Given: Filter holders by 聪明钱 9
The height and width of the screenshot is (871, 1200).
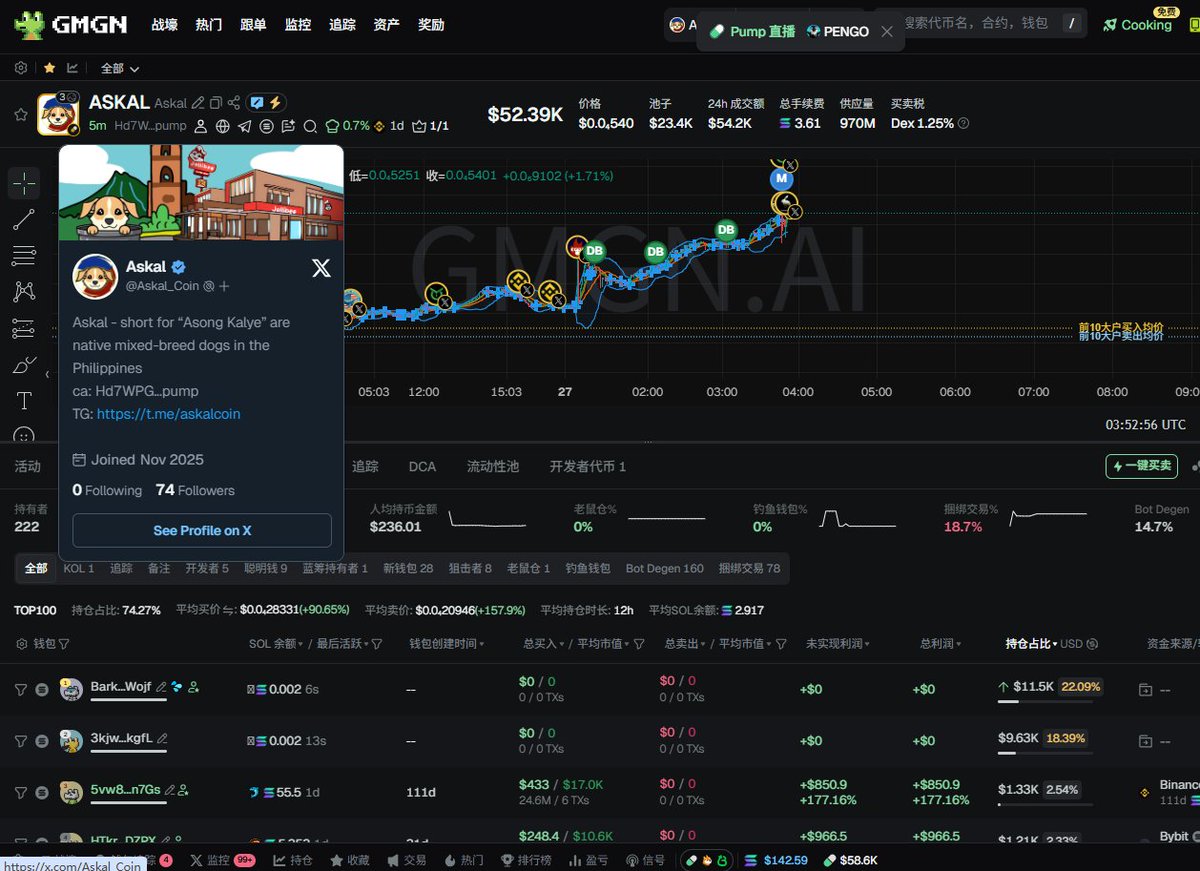Looking at the screenshot, I should click(x=264, y=568).
